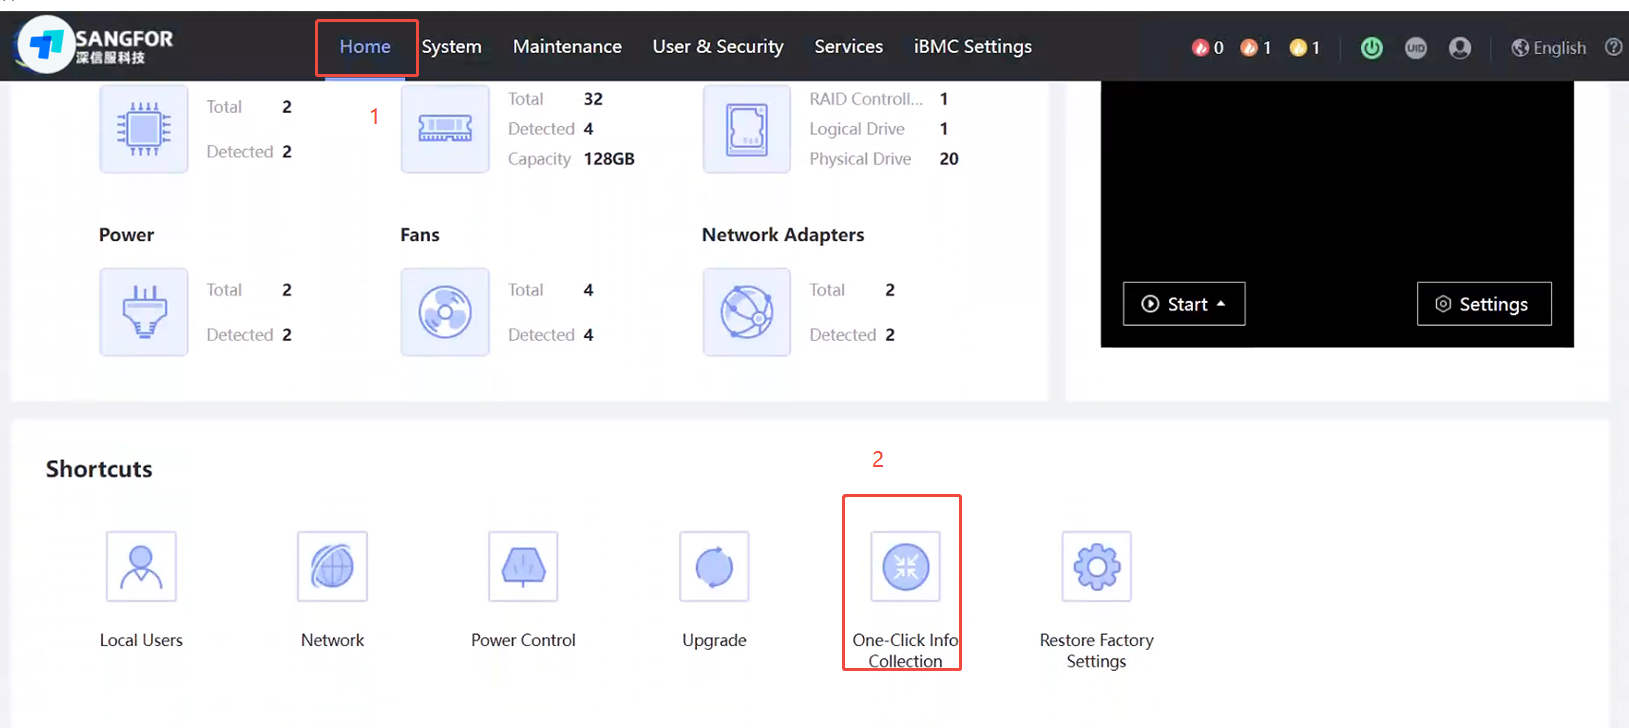This screenshot has height=728, width=1629.
Task: Open the remote console Settings button
Action: [1484, 304]
